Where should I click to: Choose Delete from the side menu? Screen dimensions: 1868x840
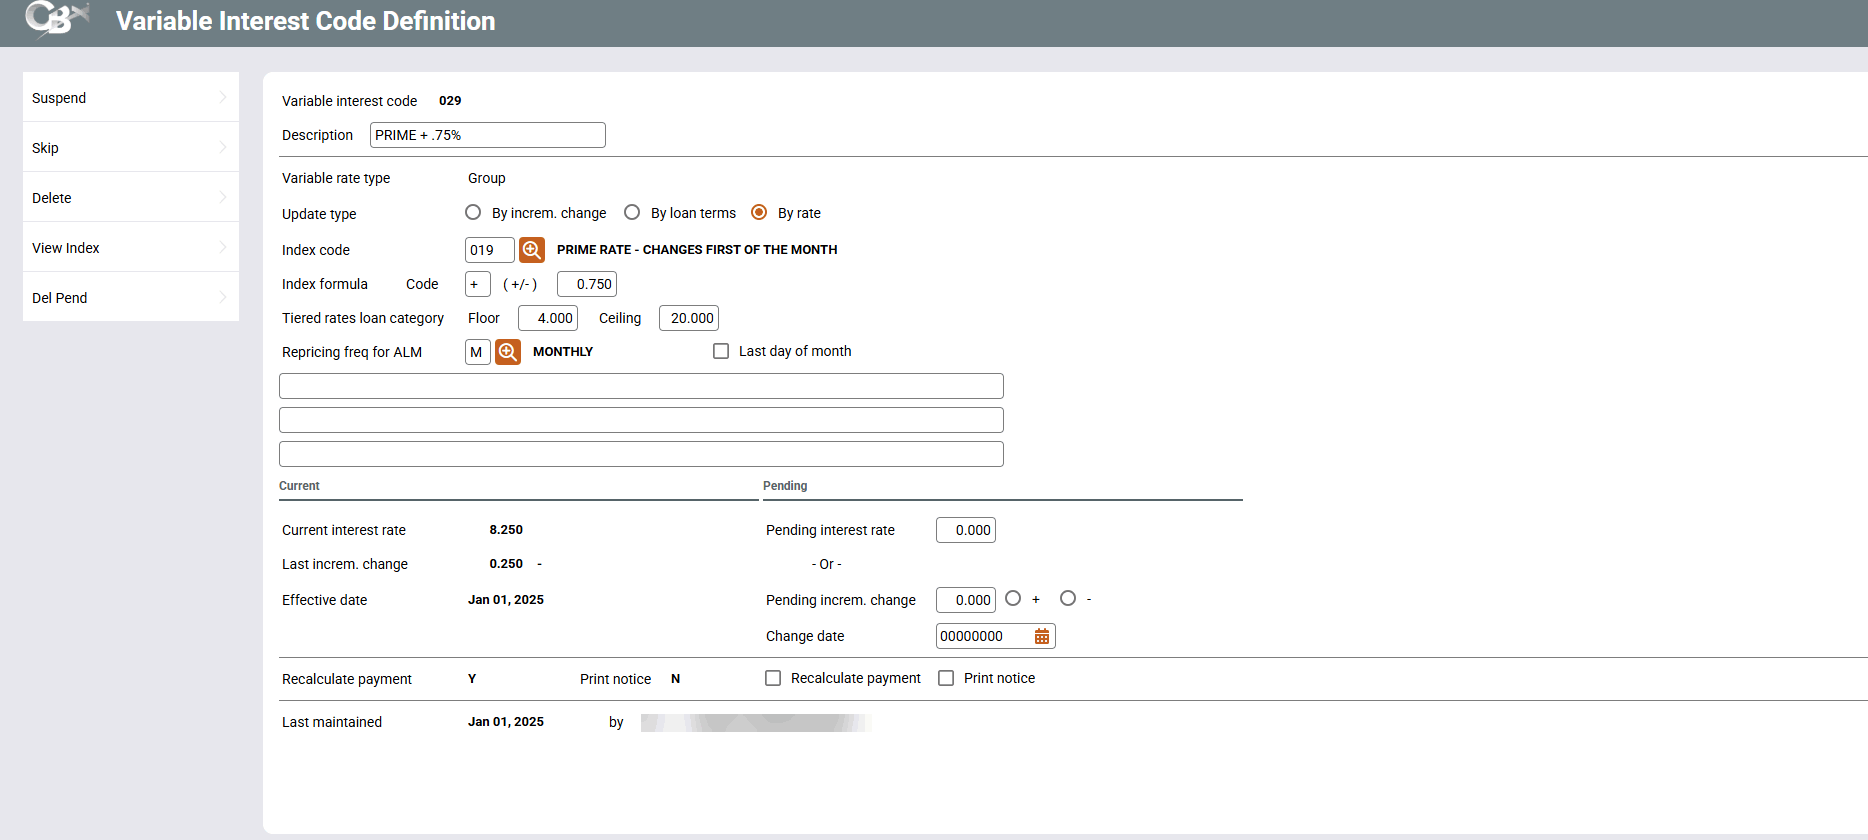130,198
